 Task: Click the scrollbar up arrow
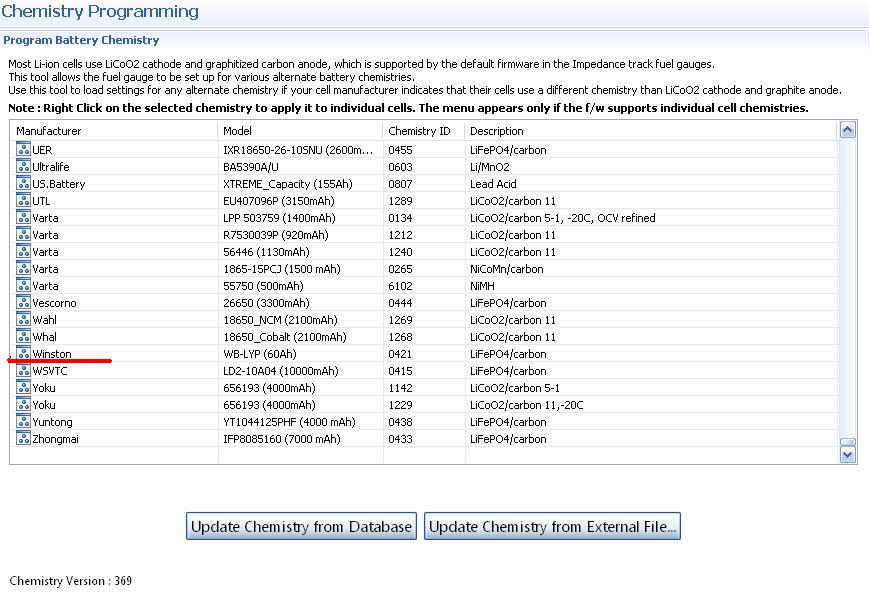[848, 130]
